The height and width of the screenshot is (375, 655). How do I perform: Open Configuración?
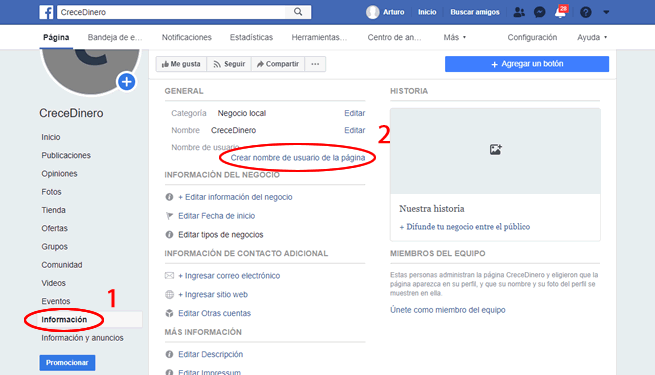pyautogui.click(x=532, y=37)
